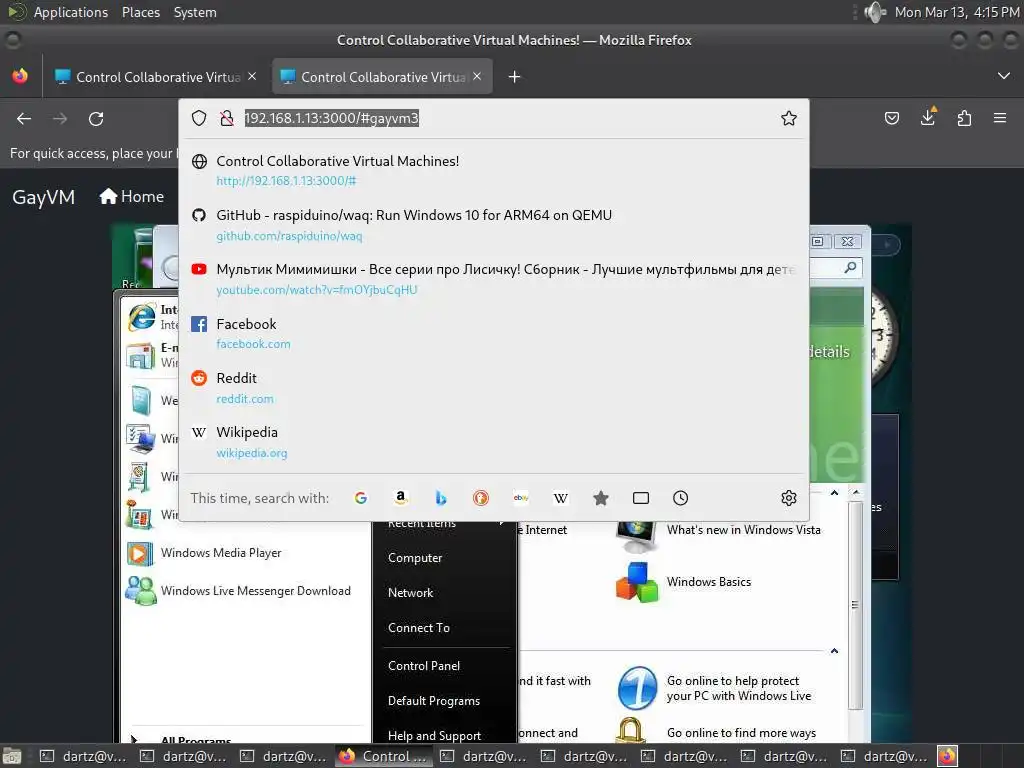1024x768 pixels.
Task: Open the tracking protection shield icon
Action: (199, 118)
